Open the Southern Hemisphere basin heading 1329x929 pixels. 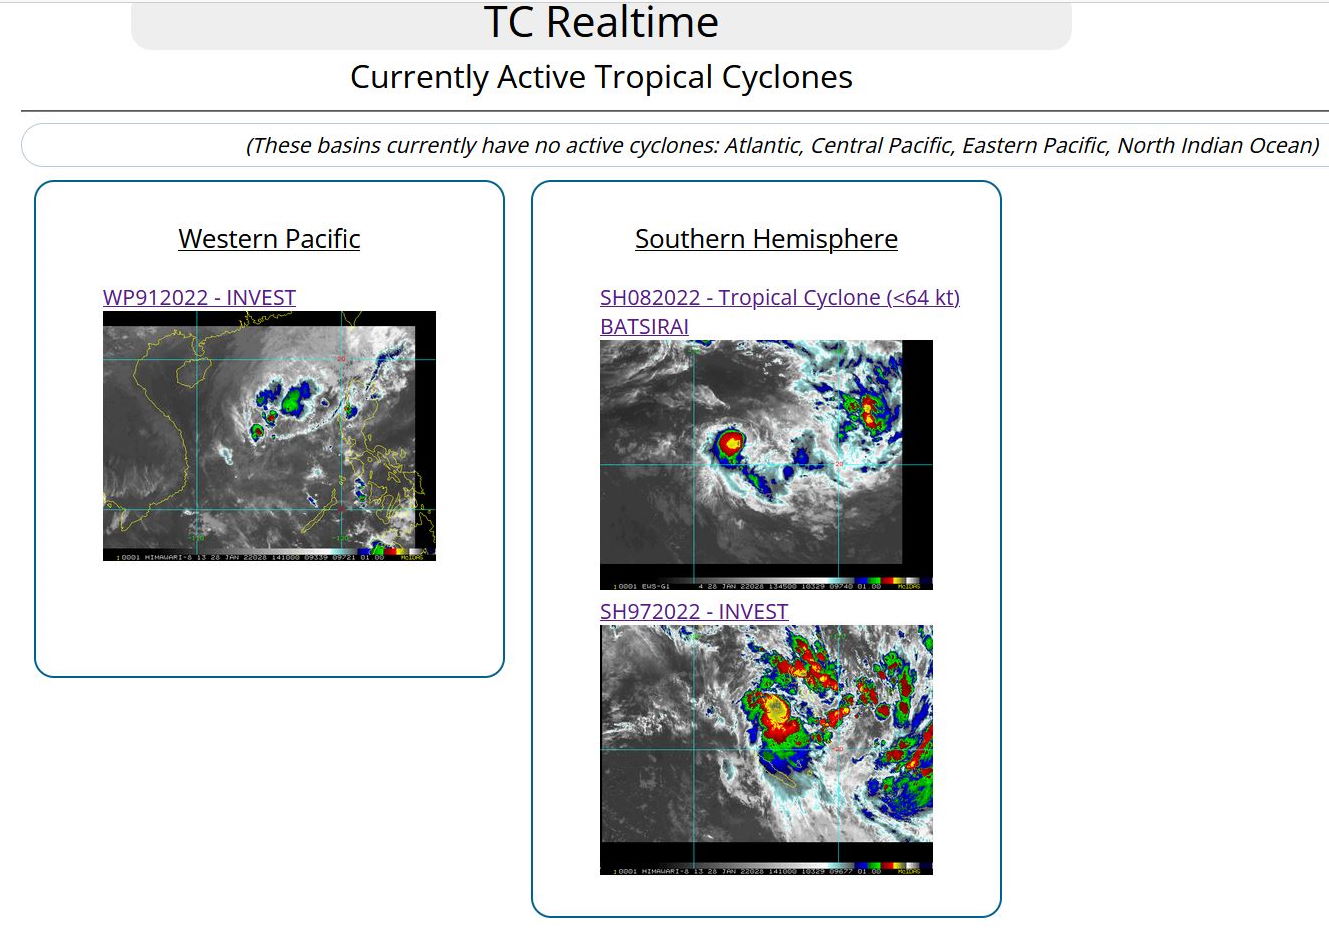click(x=766, y=239)
